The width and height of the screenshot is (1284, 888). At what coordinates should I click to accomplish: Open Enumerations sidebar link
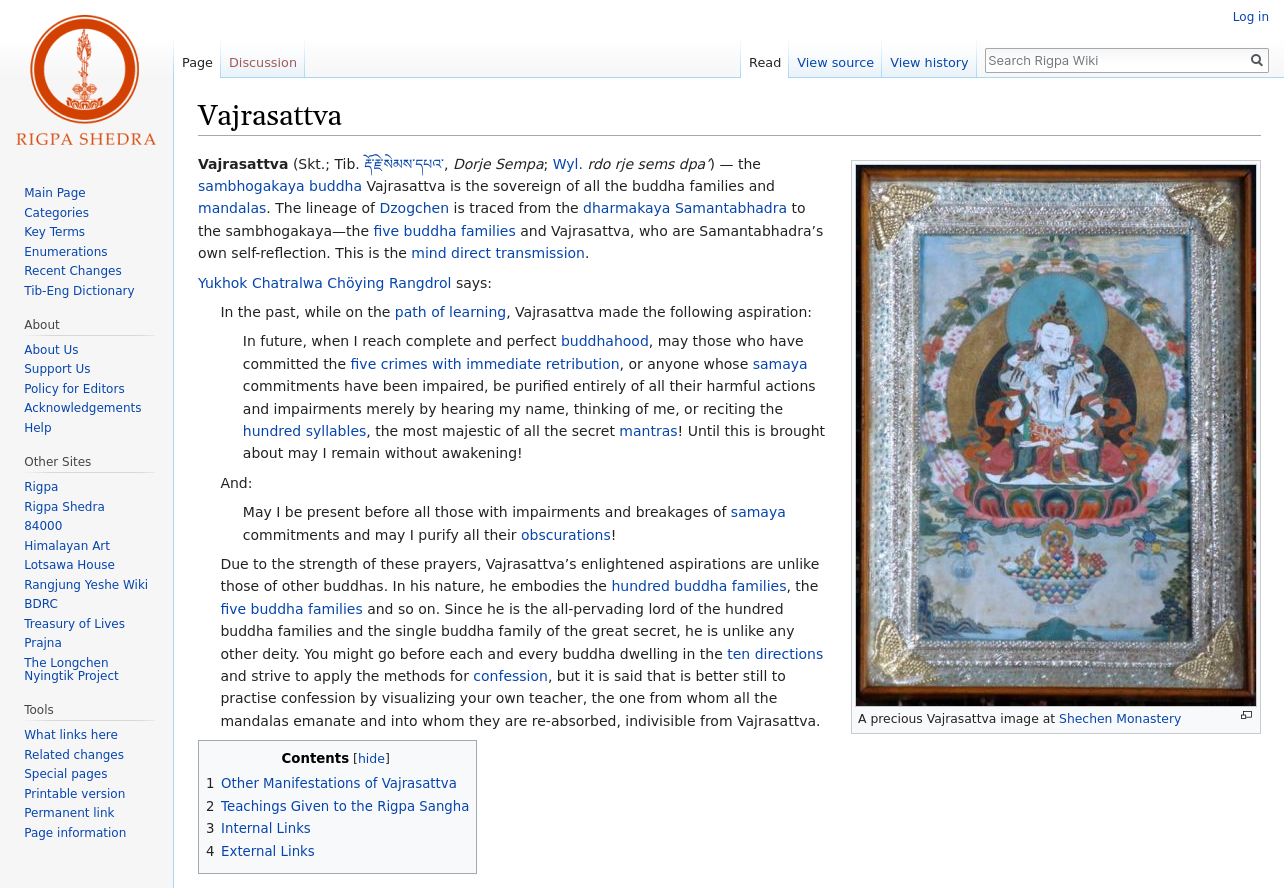[x=65, y=252]
